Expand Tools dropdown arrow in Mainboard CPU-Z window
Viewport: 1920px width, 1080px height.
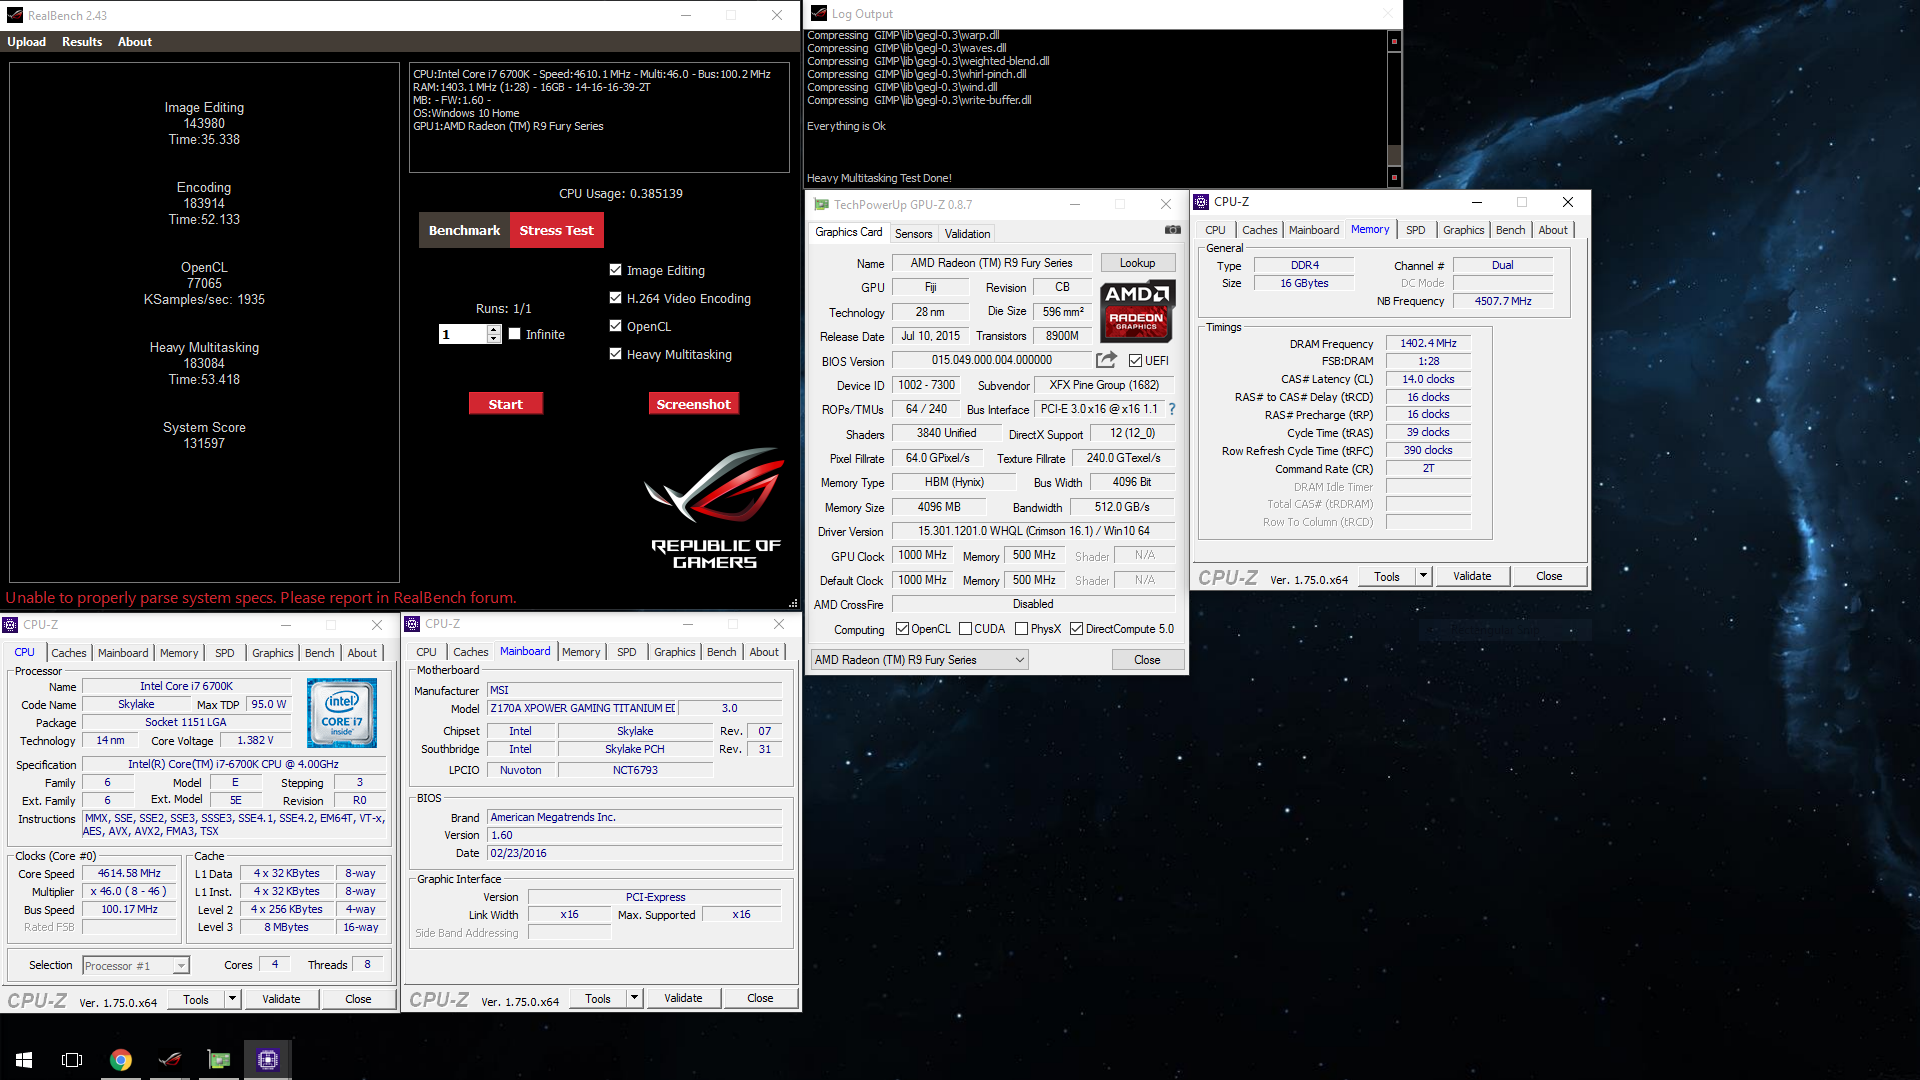[x=634, y=998]
